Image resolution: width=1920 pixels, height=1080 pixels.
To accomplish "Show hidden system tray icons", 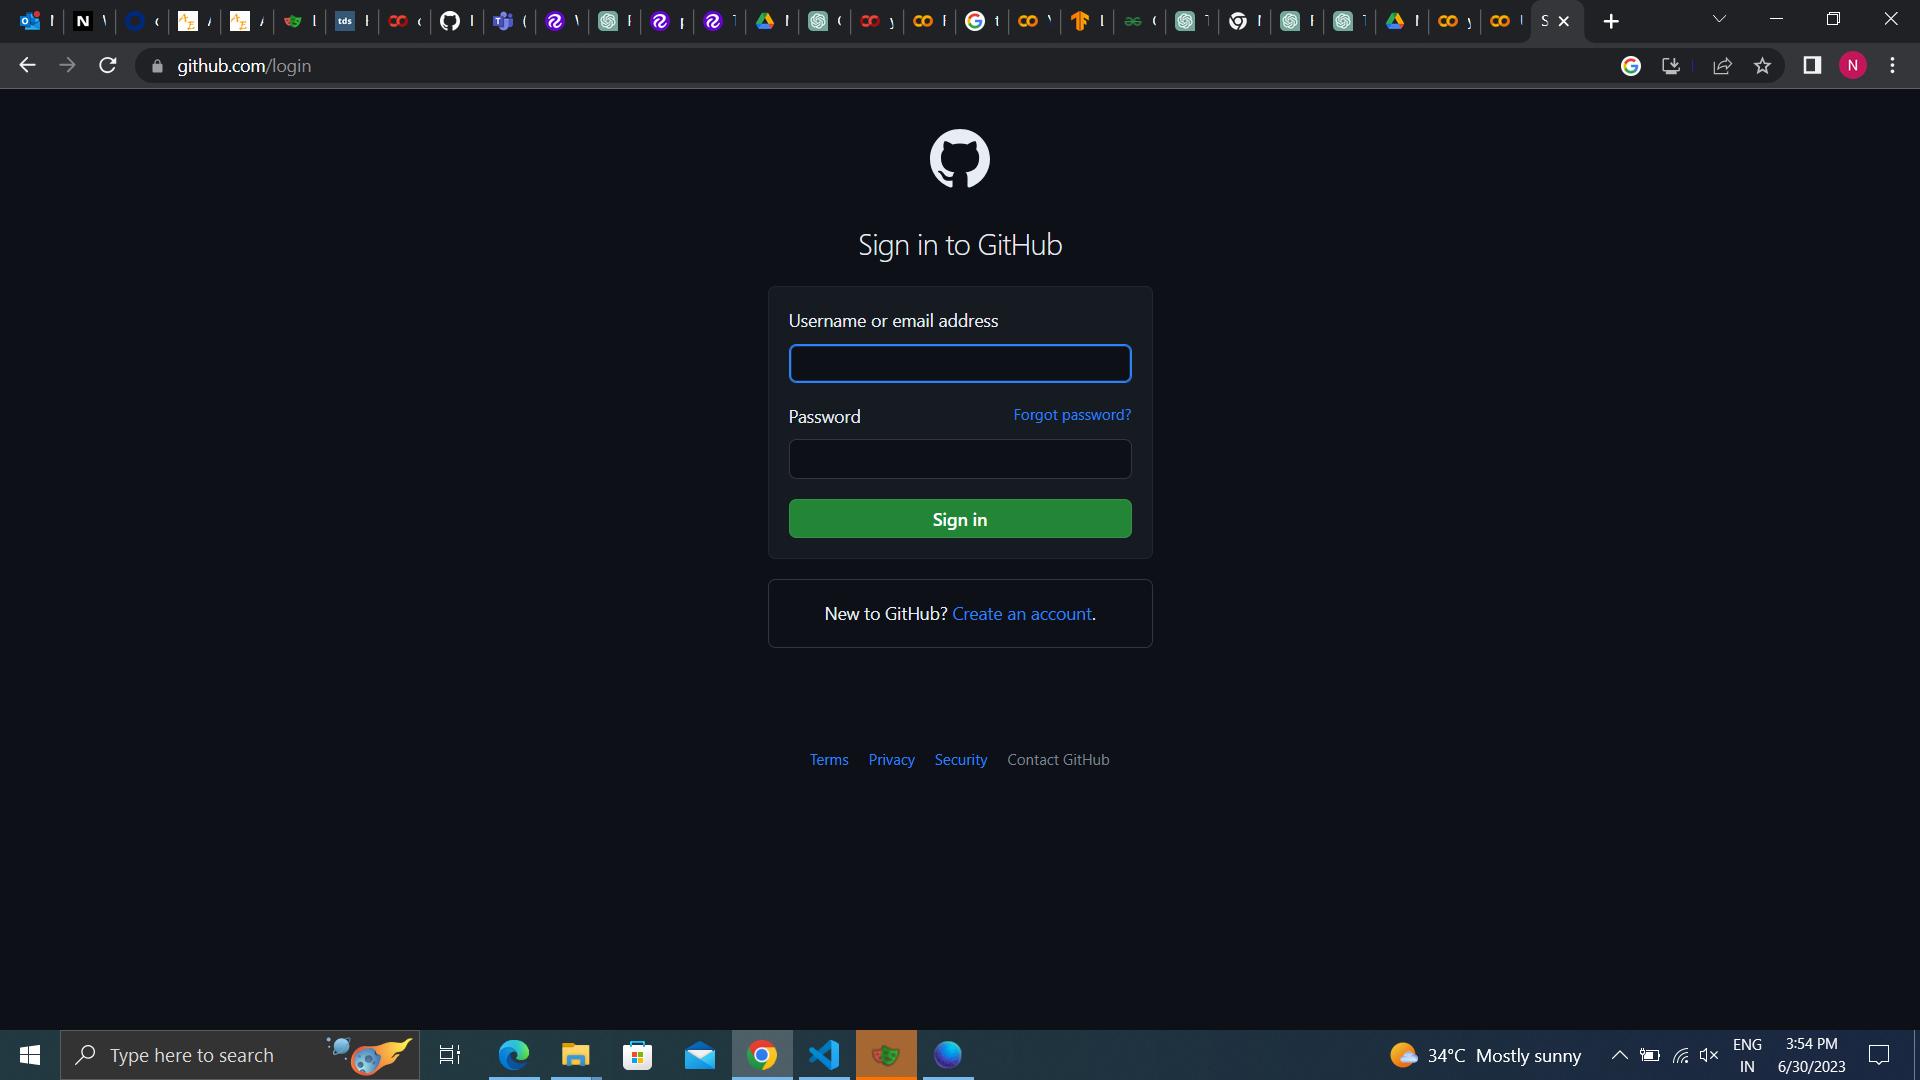I will [1619, 1055].
